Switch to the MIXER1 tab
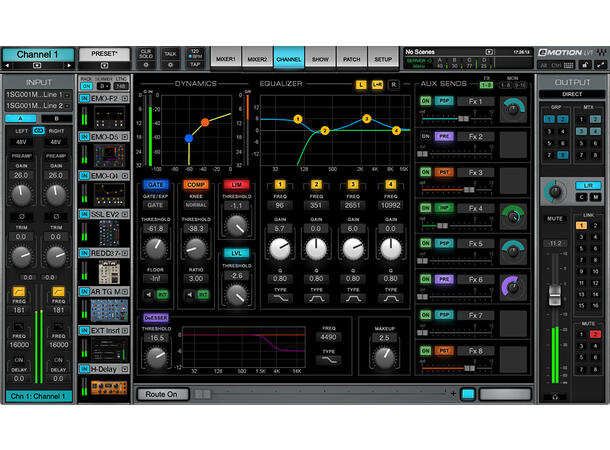 226,59
